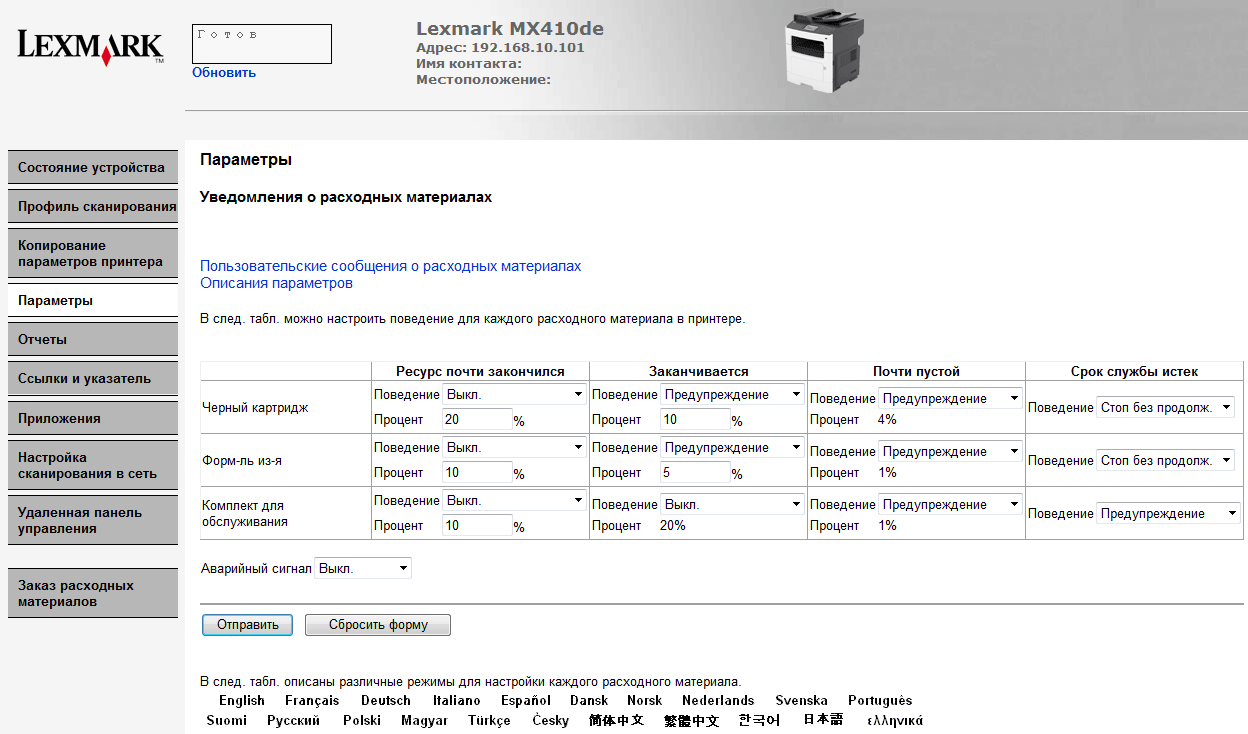Viewport: 1248px width, 734px height.
Task: Open Профиль сканирования menu item
Action: click(93, 206)
